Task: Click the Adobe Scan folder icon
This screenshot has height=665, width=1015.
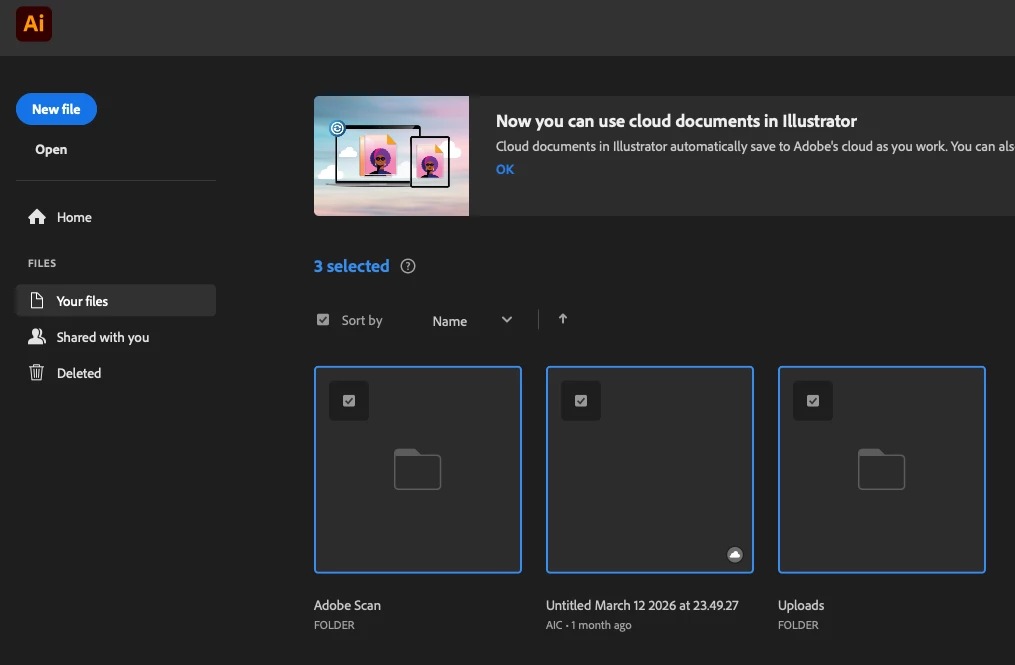Action: point(418,469)
